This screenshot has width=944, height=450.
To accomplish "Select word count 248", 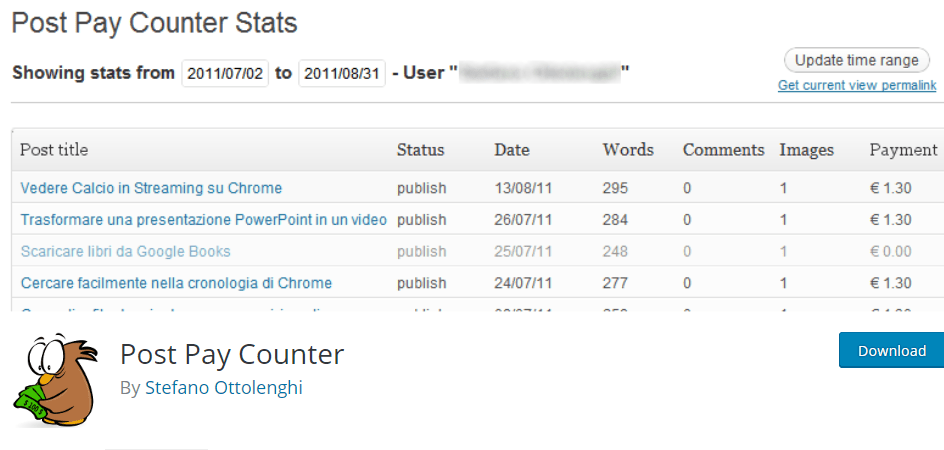I will (x=615, y=251).
